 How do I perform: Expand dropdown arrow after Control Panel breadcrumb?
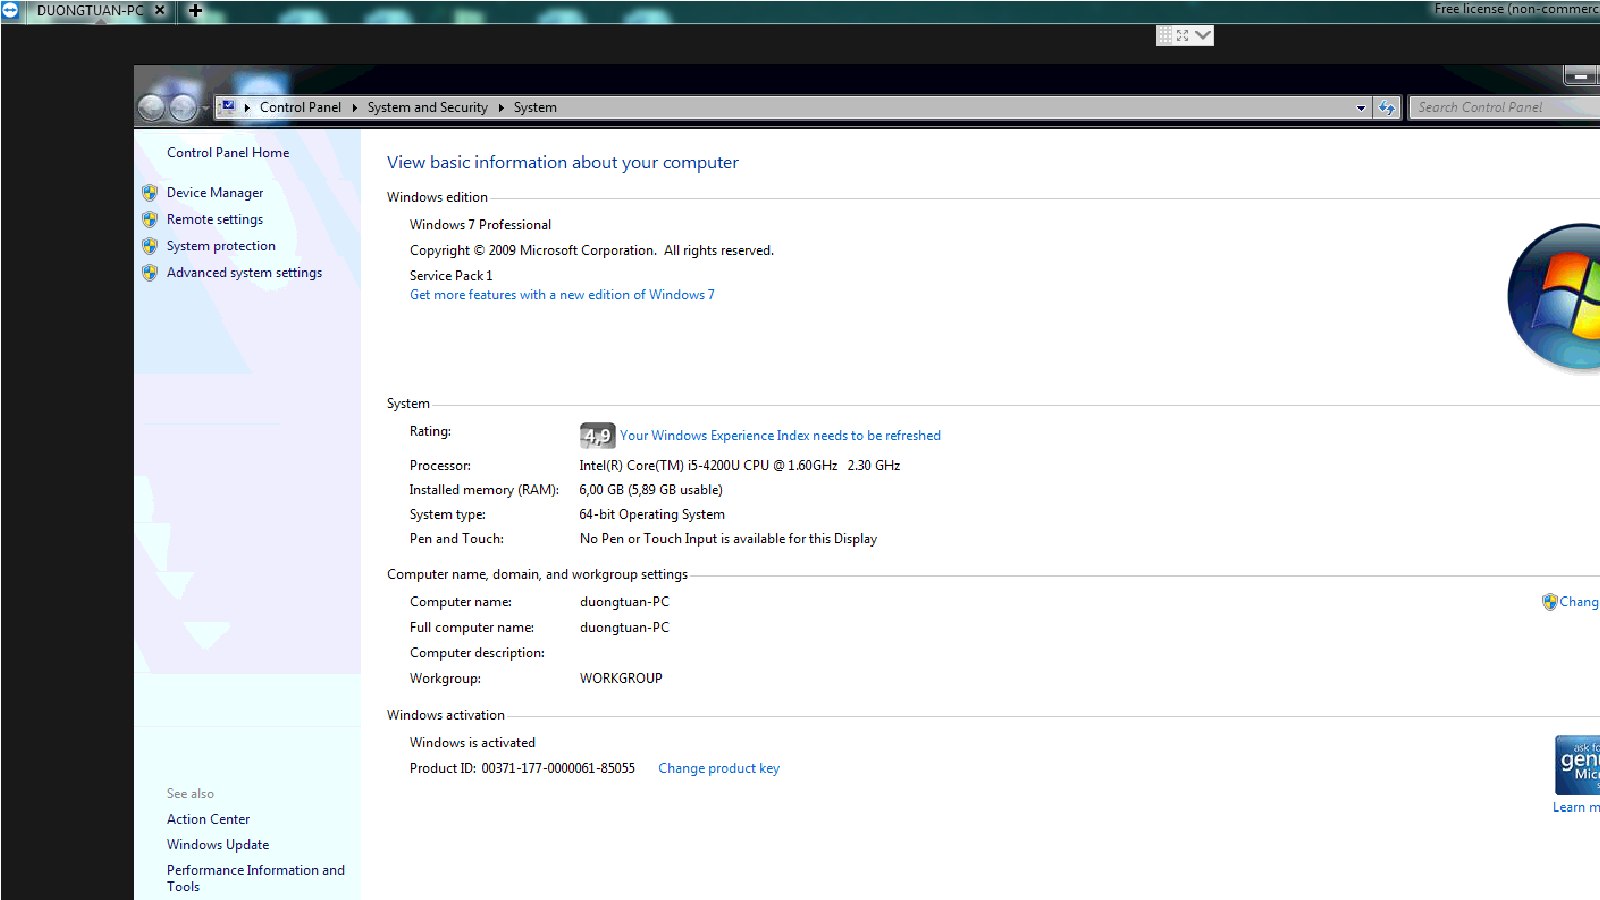click(x=354, y=107)
